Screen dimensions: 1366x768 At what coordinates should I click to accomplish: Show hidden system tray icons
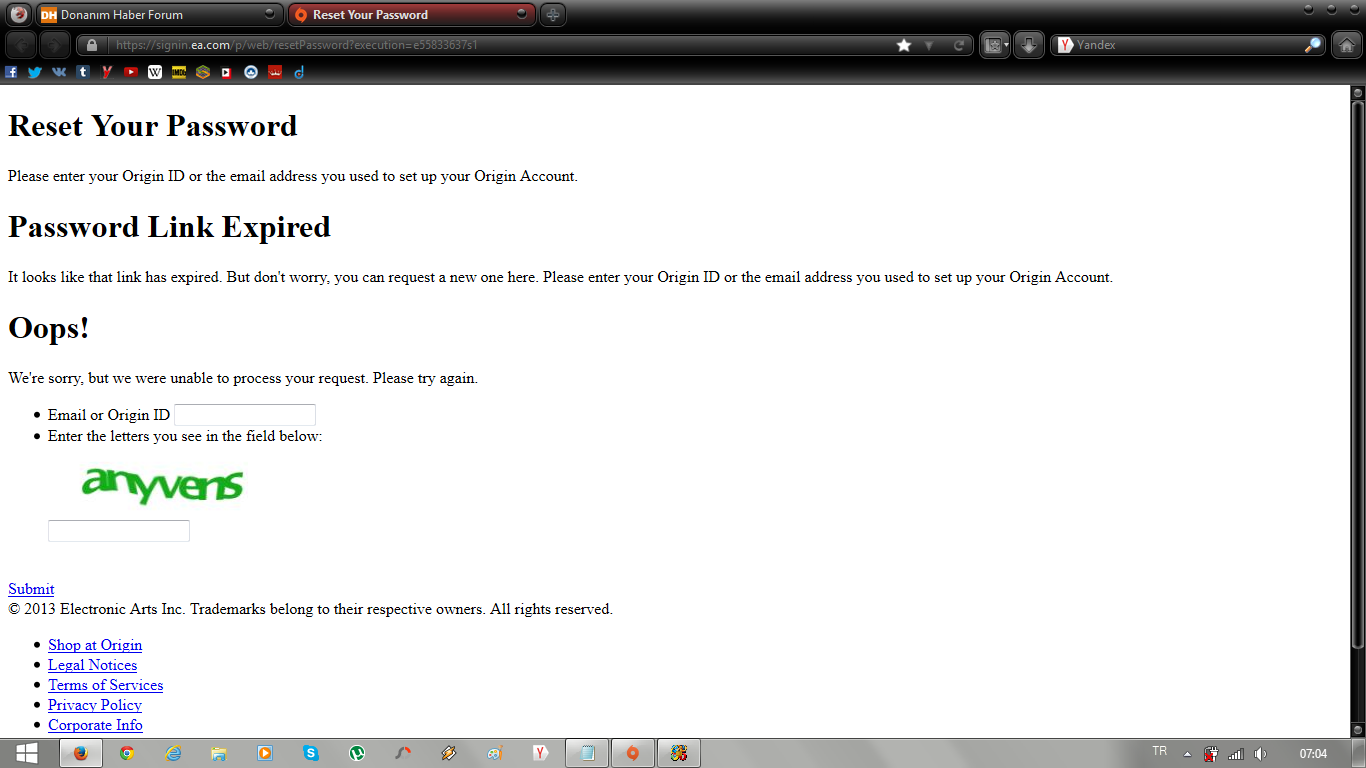1187,754
